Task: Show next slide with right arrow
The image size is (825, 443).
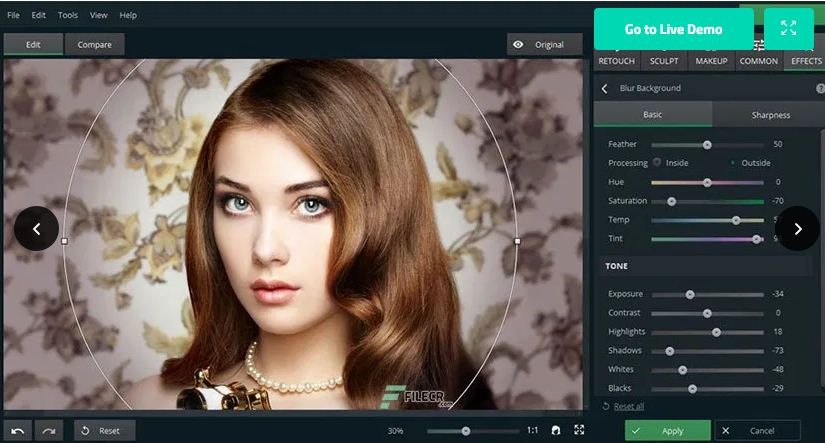Action: click(797, 228)
